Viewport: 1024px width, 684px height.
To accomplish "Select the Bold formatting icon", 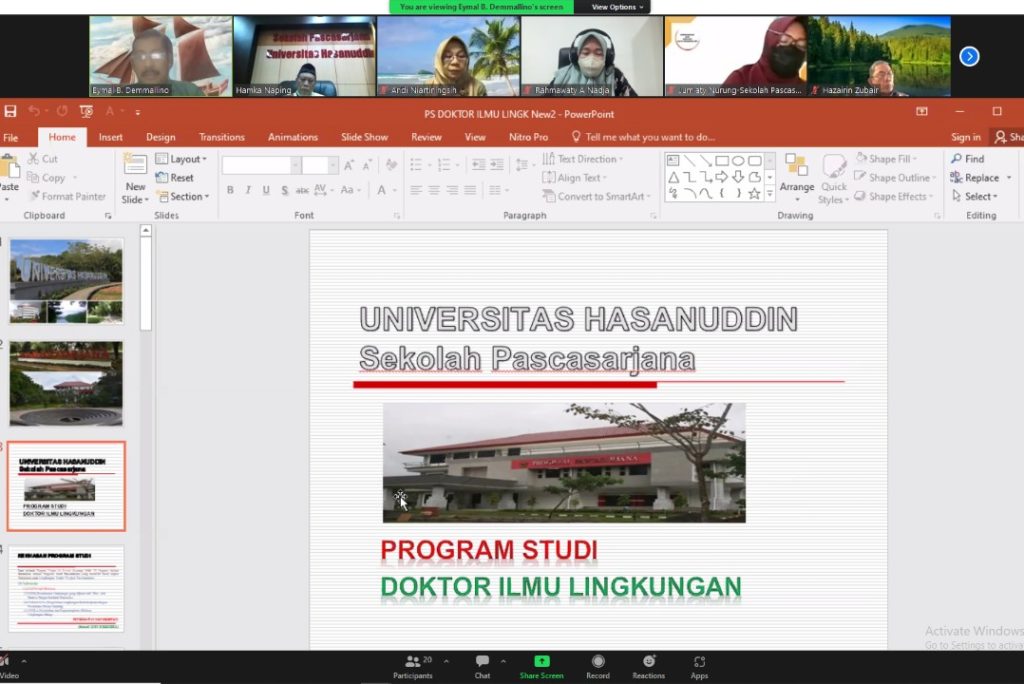I will (230, 189).
